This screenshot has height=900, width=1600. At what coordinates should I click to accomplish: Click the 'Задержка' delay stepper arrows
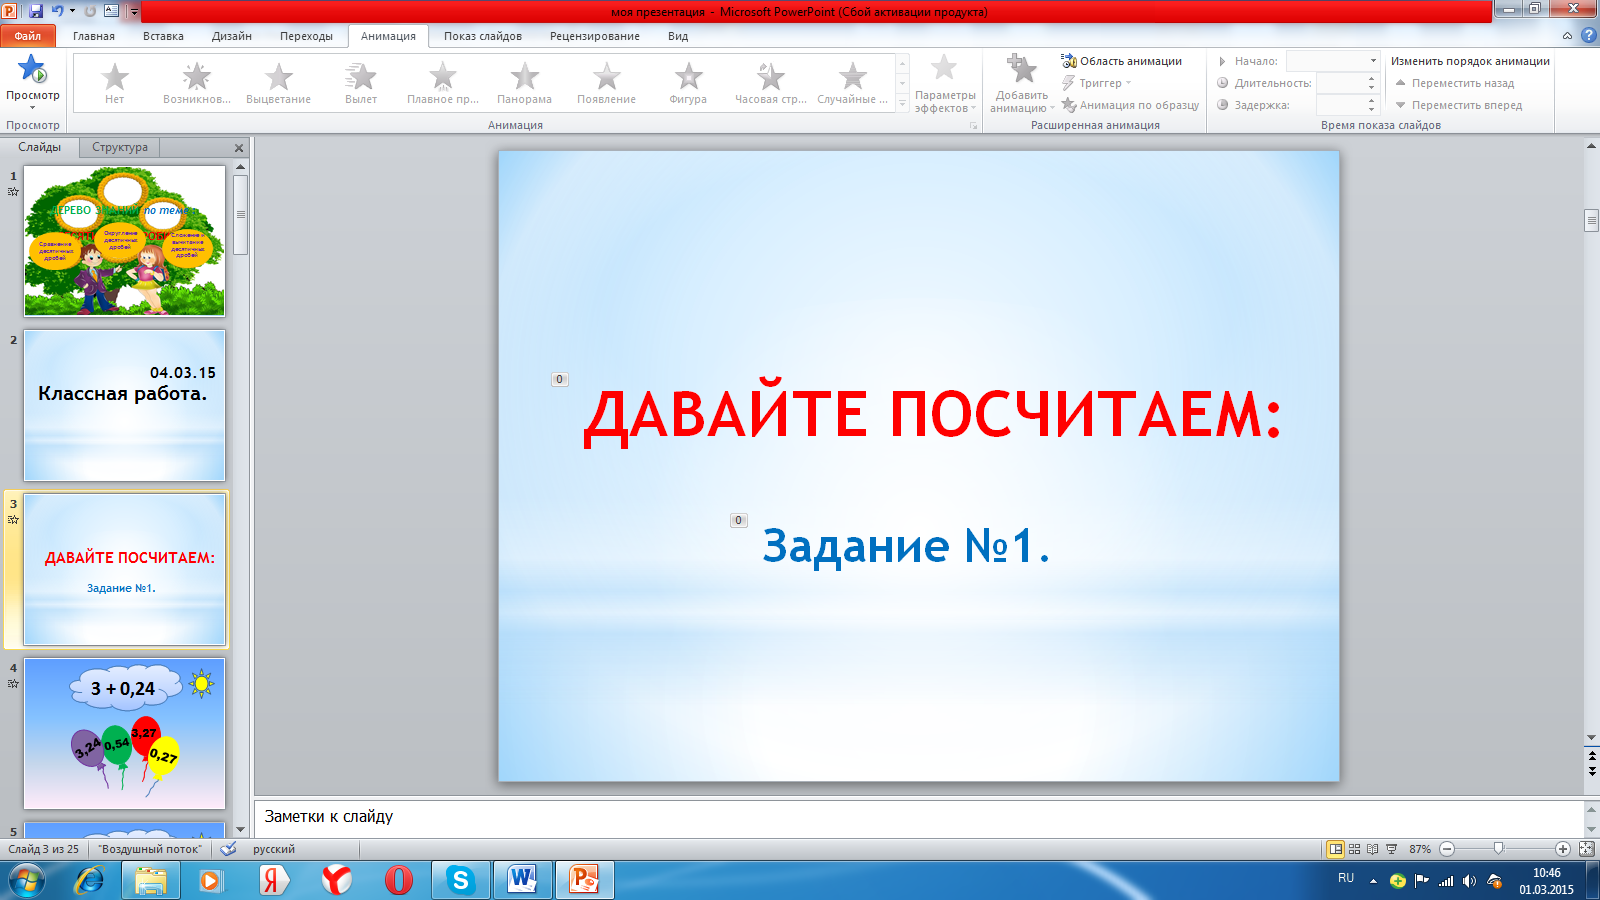(x=1372, y=105)
